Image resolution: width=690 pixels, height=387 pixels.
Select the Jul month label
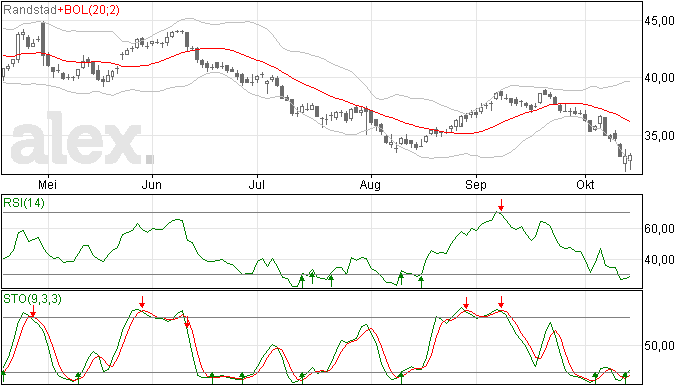pyautogui.click(x=257, y=184)
